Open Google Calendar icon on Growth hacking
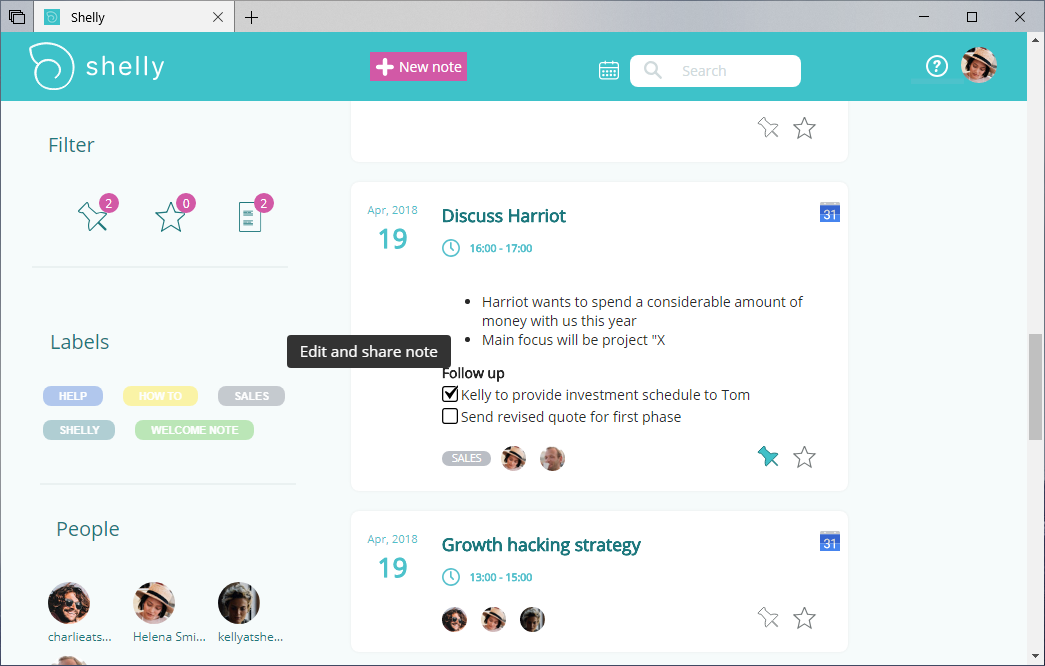The image size is (1045, 666). click(x=830, y=541)
